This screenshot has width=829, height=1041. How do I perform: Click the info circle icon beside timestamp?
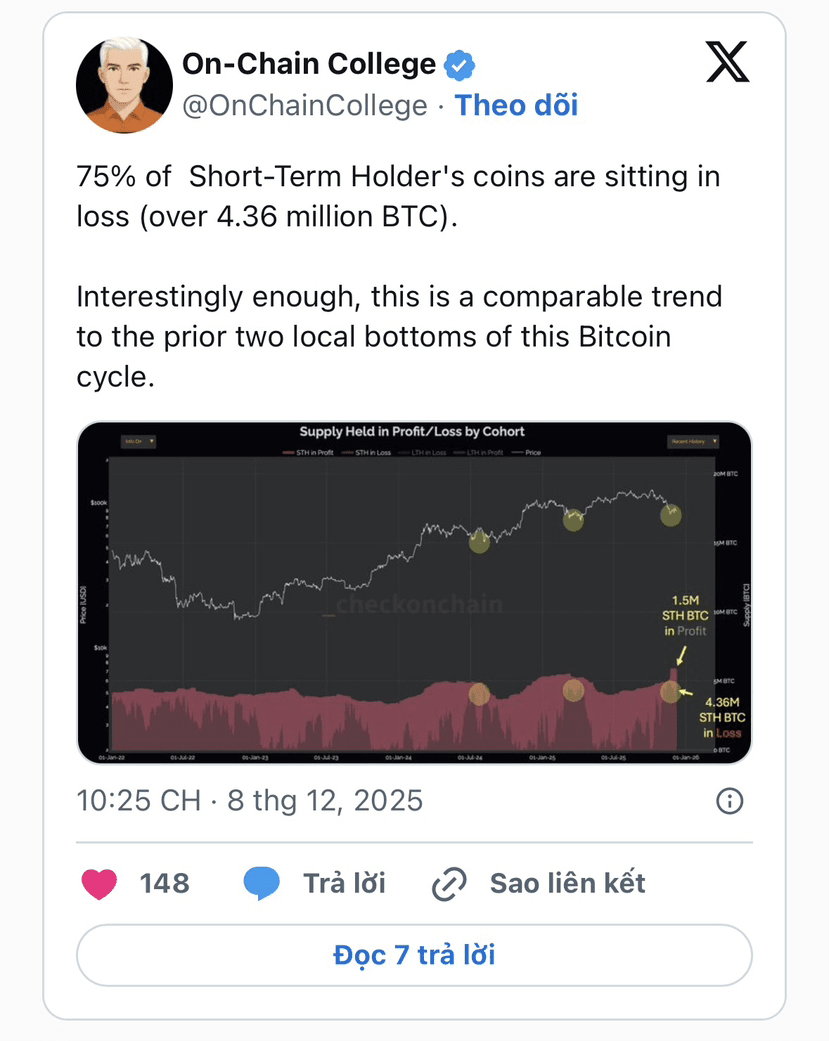click(x=730, y=800)
